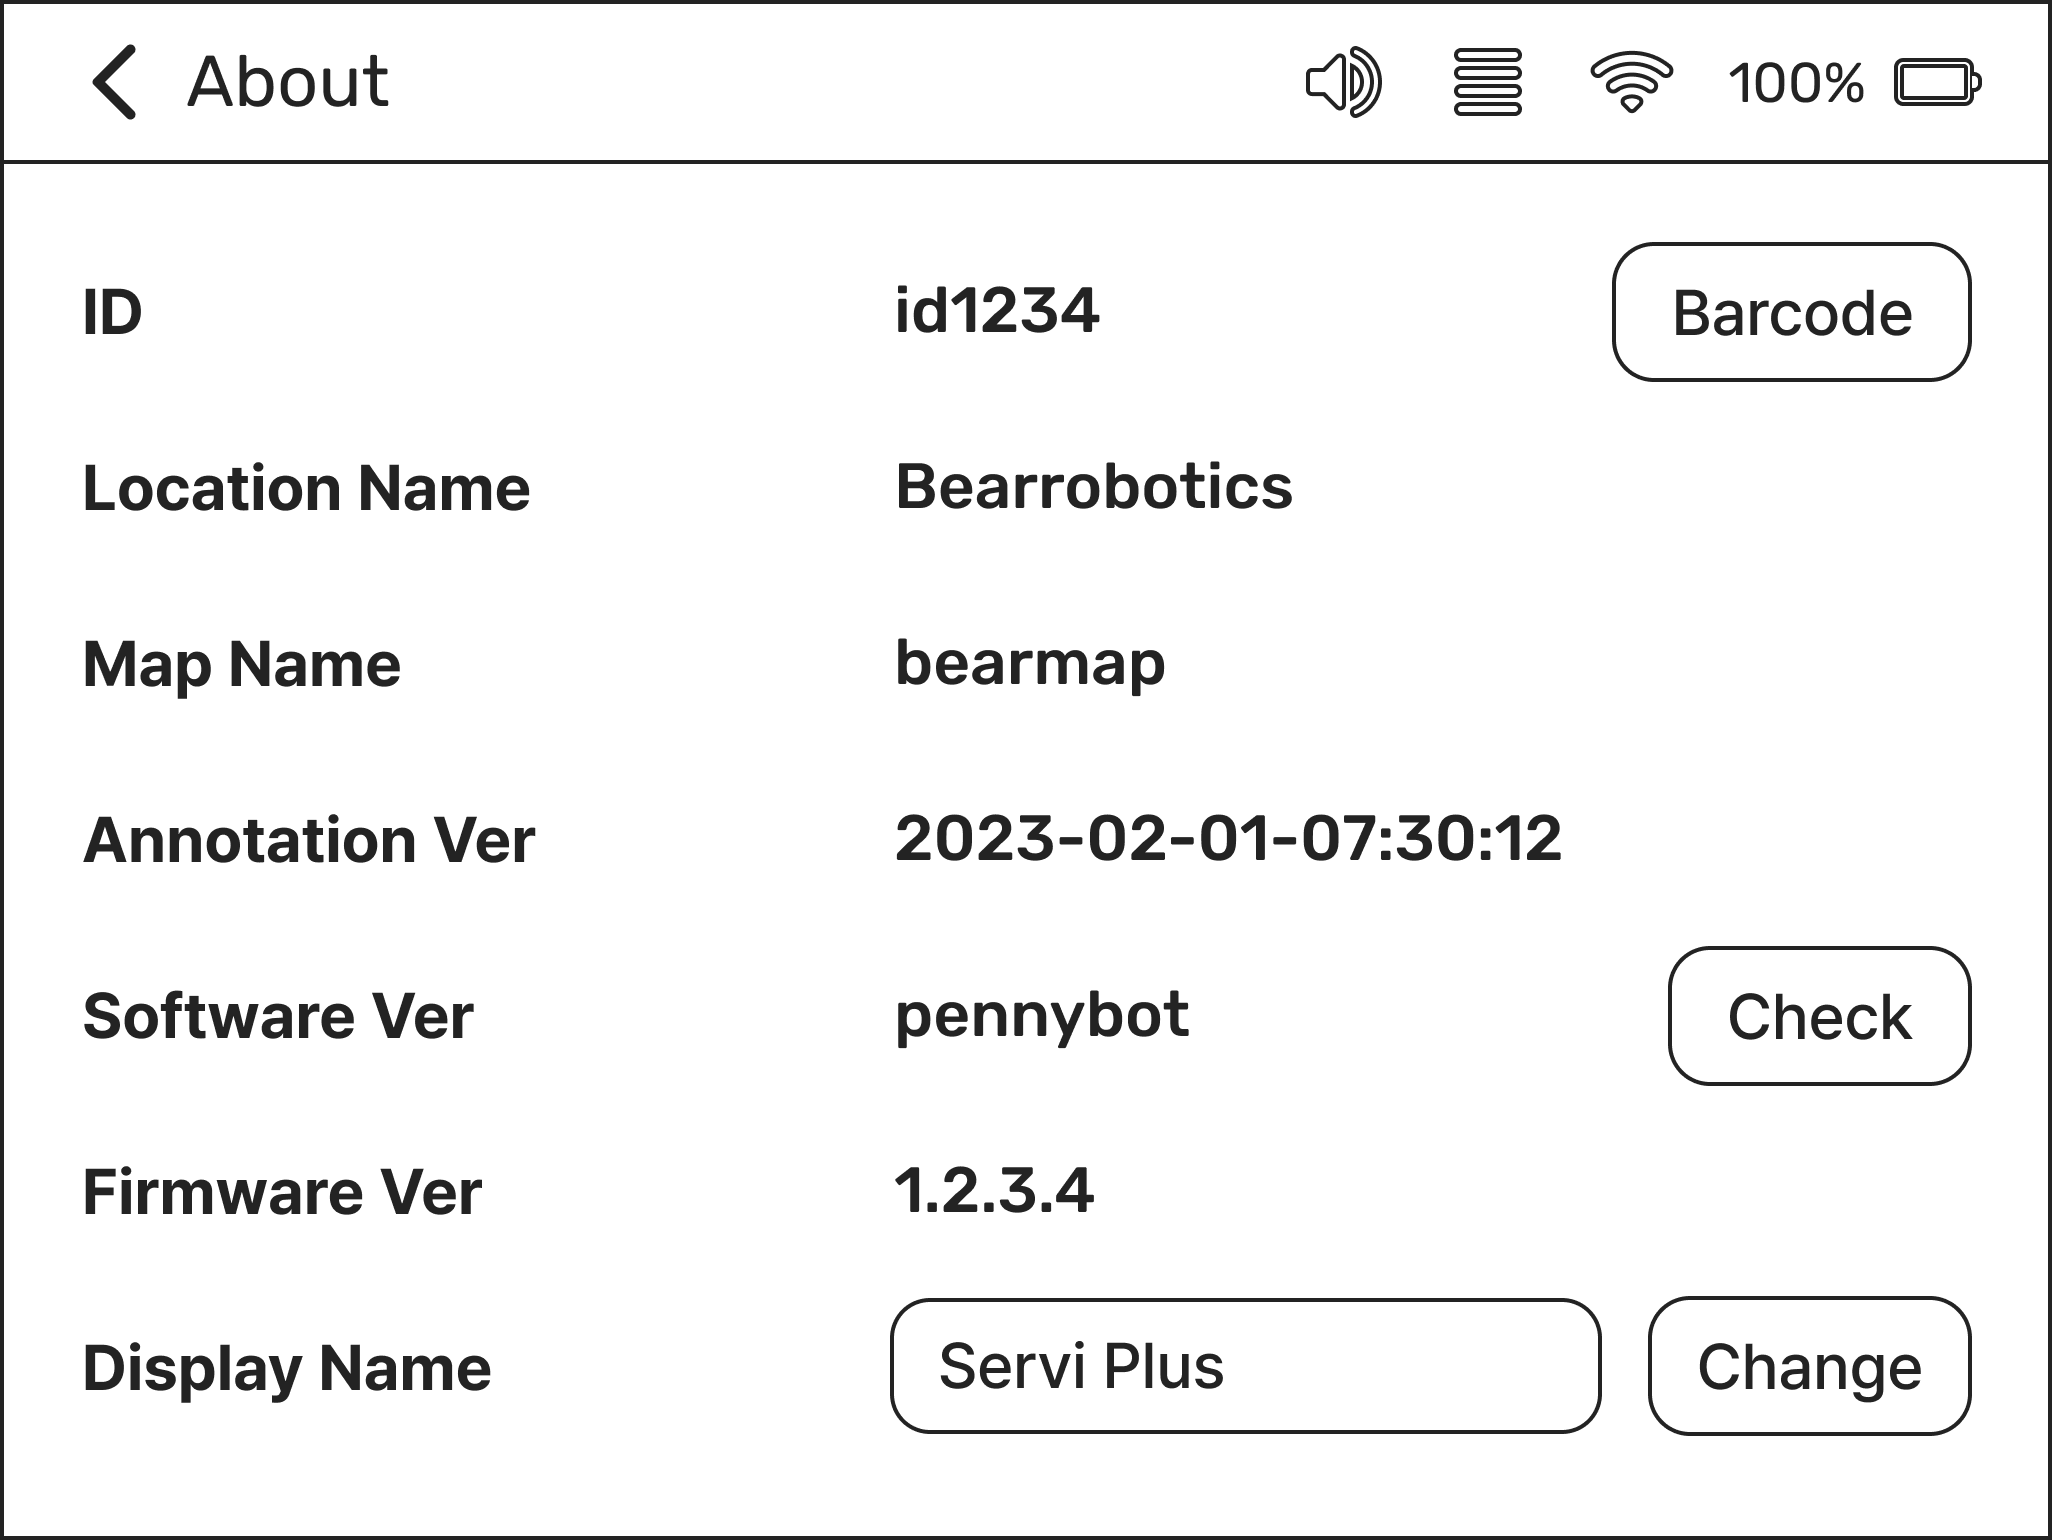Select the annotation version timestamp
This screenshot has width=2052, height=1540.
(1227, 839)
